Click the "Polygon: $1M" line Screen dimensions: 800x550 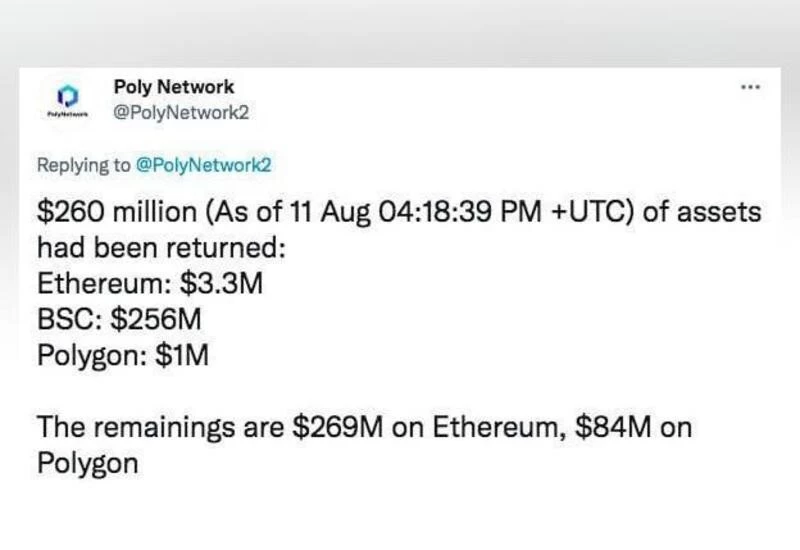(123, 355)
